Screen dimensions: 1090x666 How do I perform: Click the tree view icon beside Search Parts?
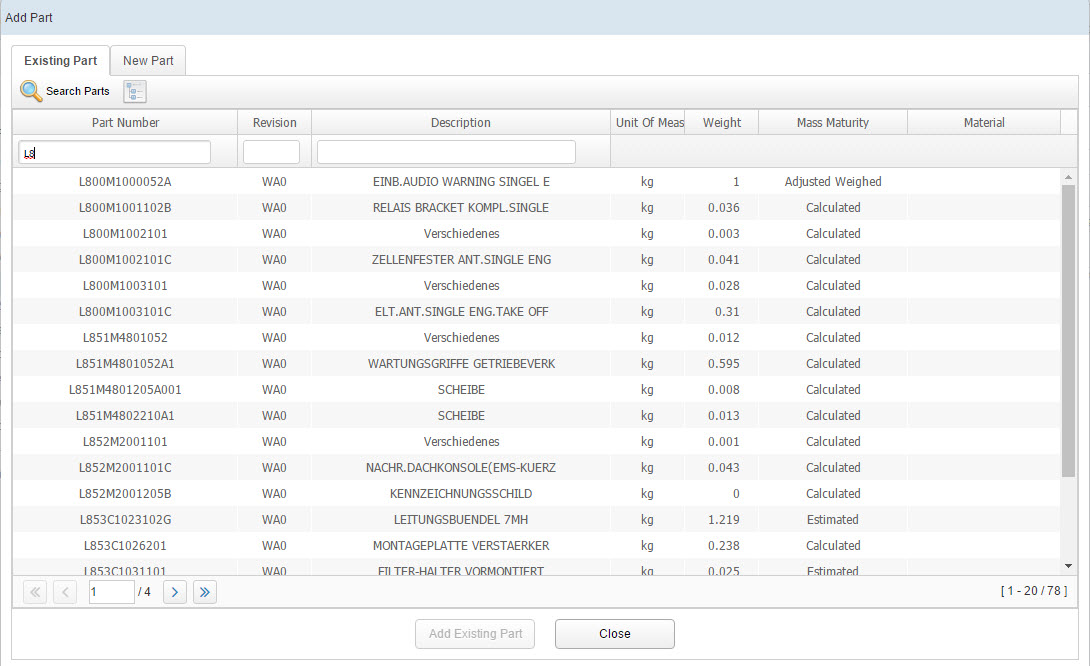pos(135,92)
